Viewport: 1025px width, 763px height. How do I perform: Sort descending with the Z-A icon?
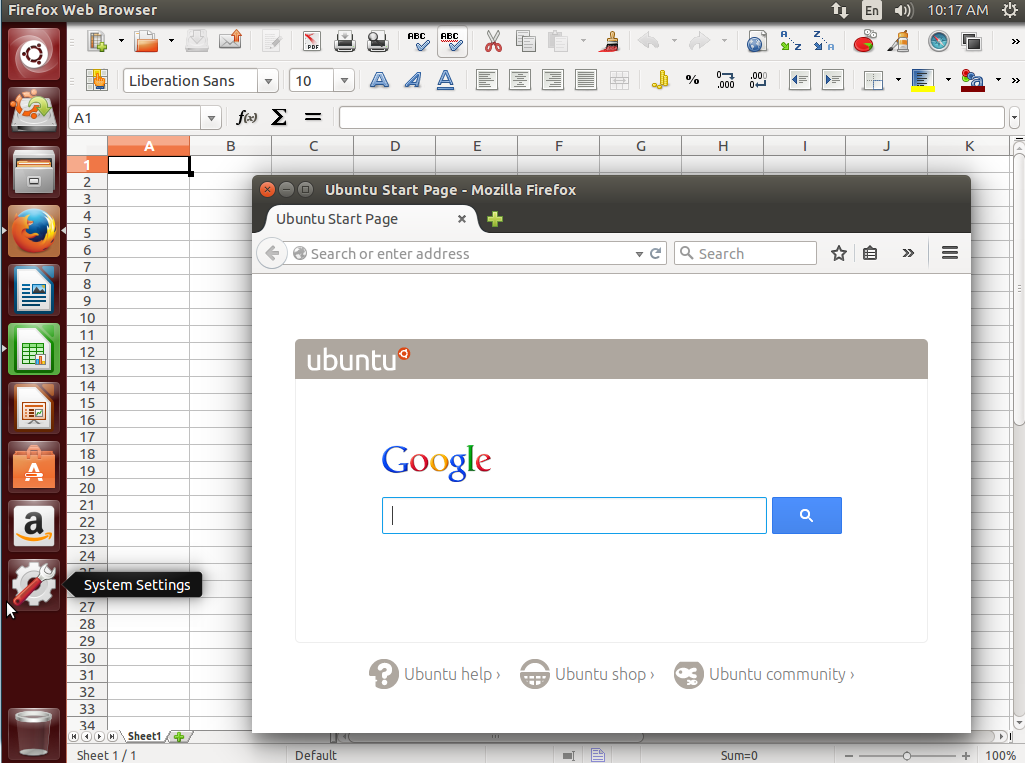tap(823, 41)
